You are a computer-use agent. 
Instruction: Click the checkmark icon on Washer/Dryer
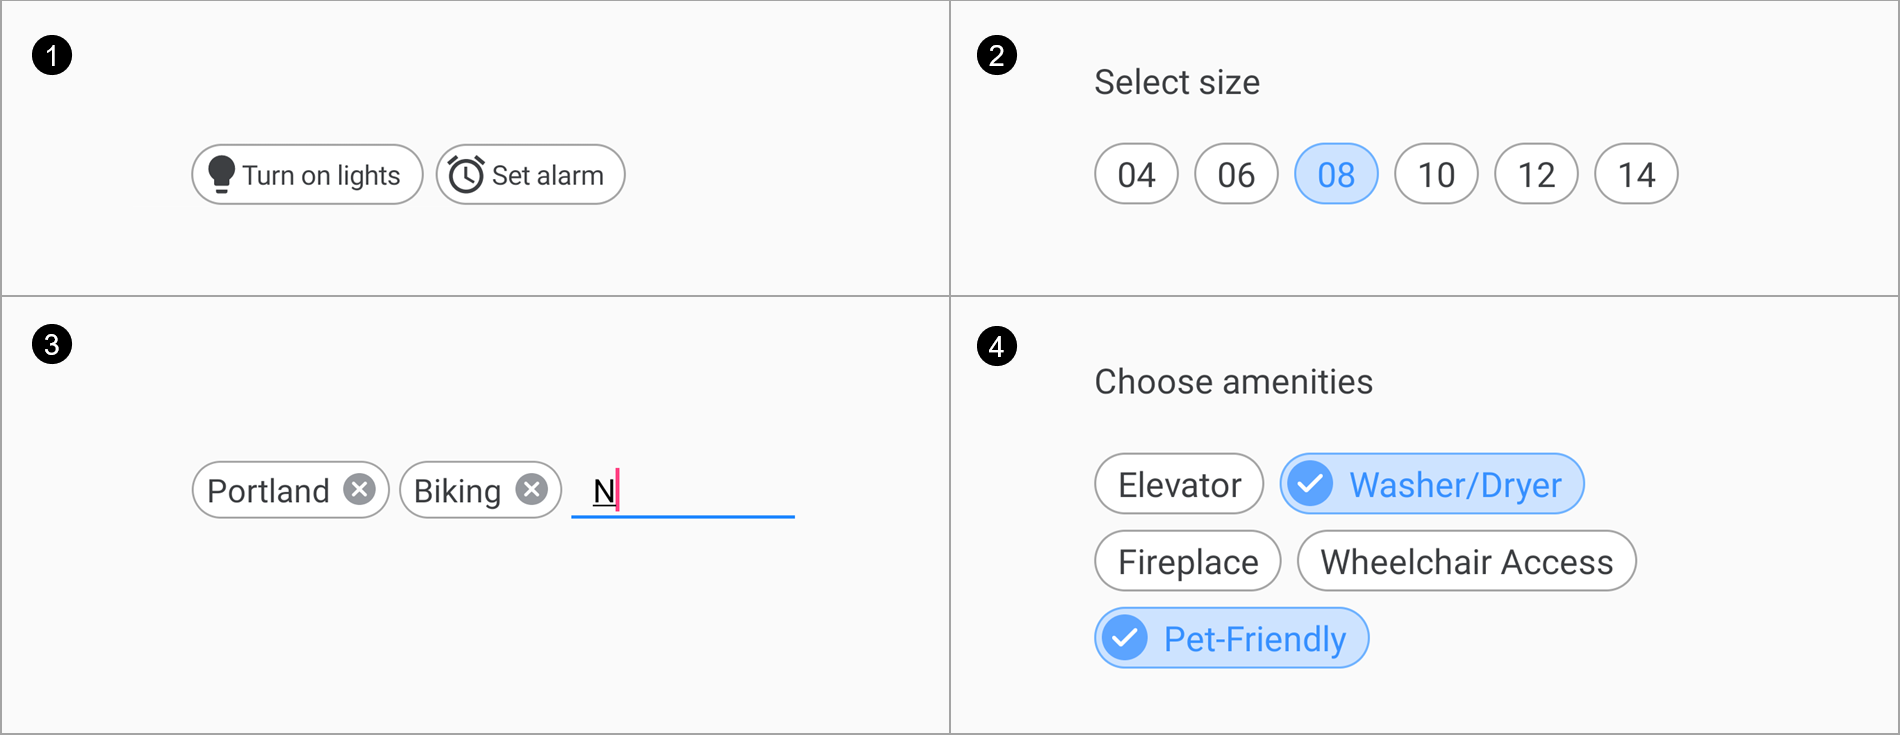1310,484
